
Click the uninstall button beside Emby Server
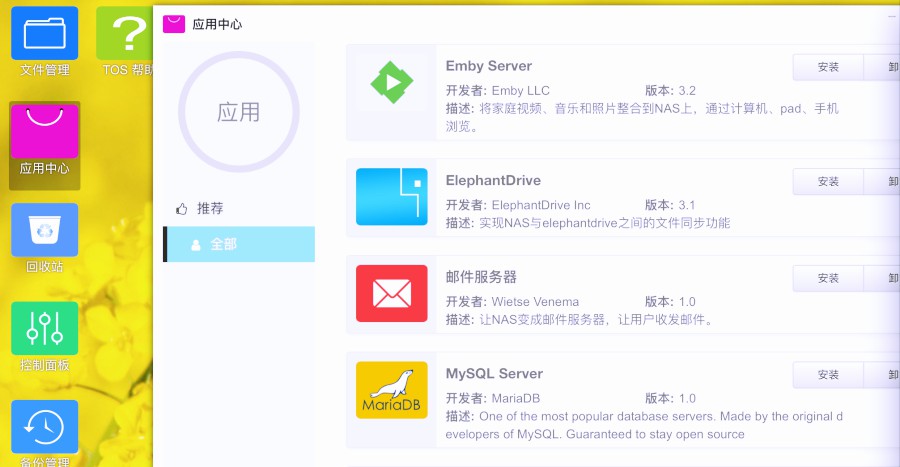(882, 67)
